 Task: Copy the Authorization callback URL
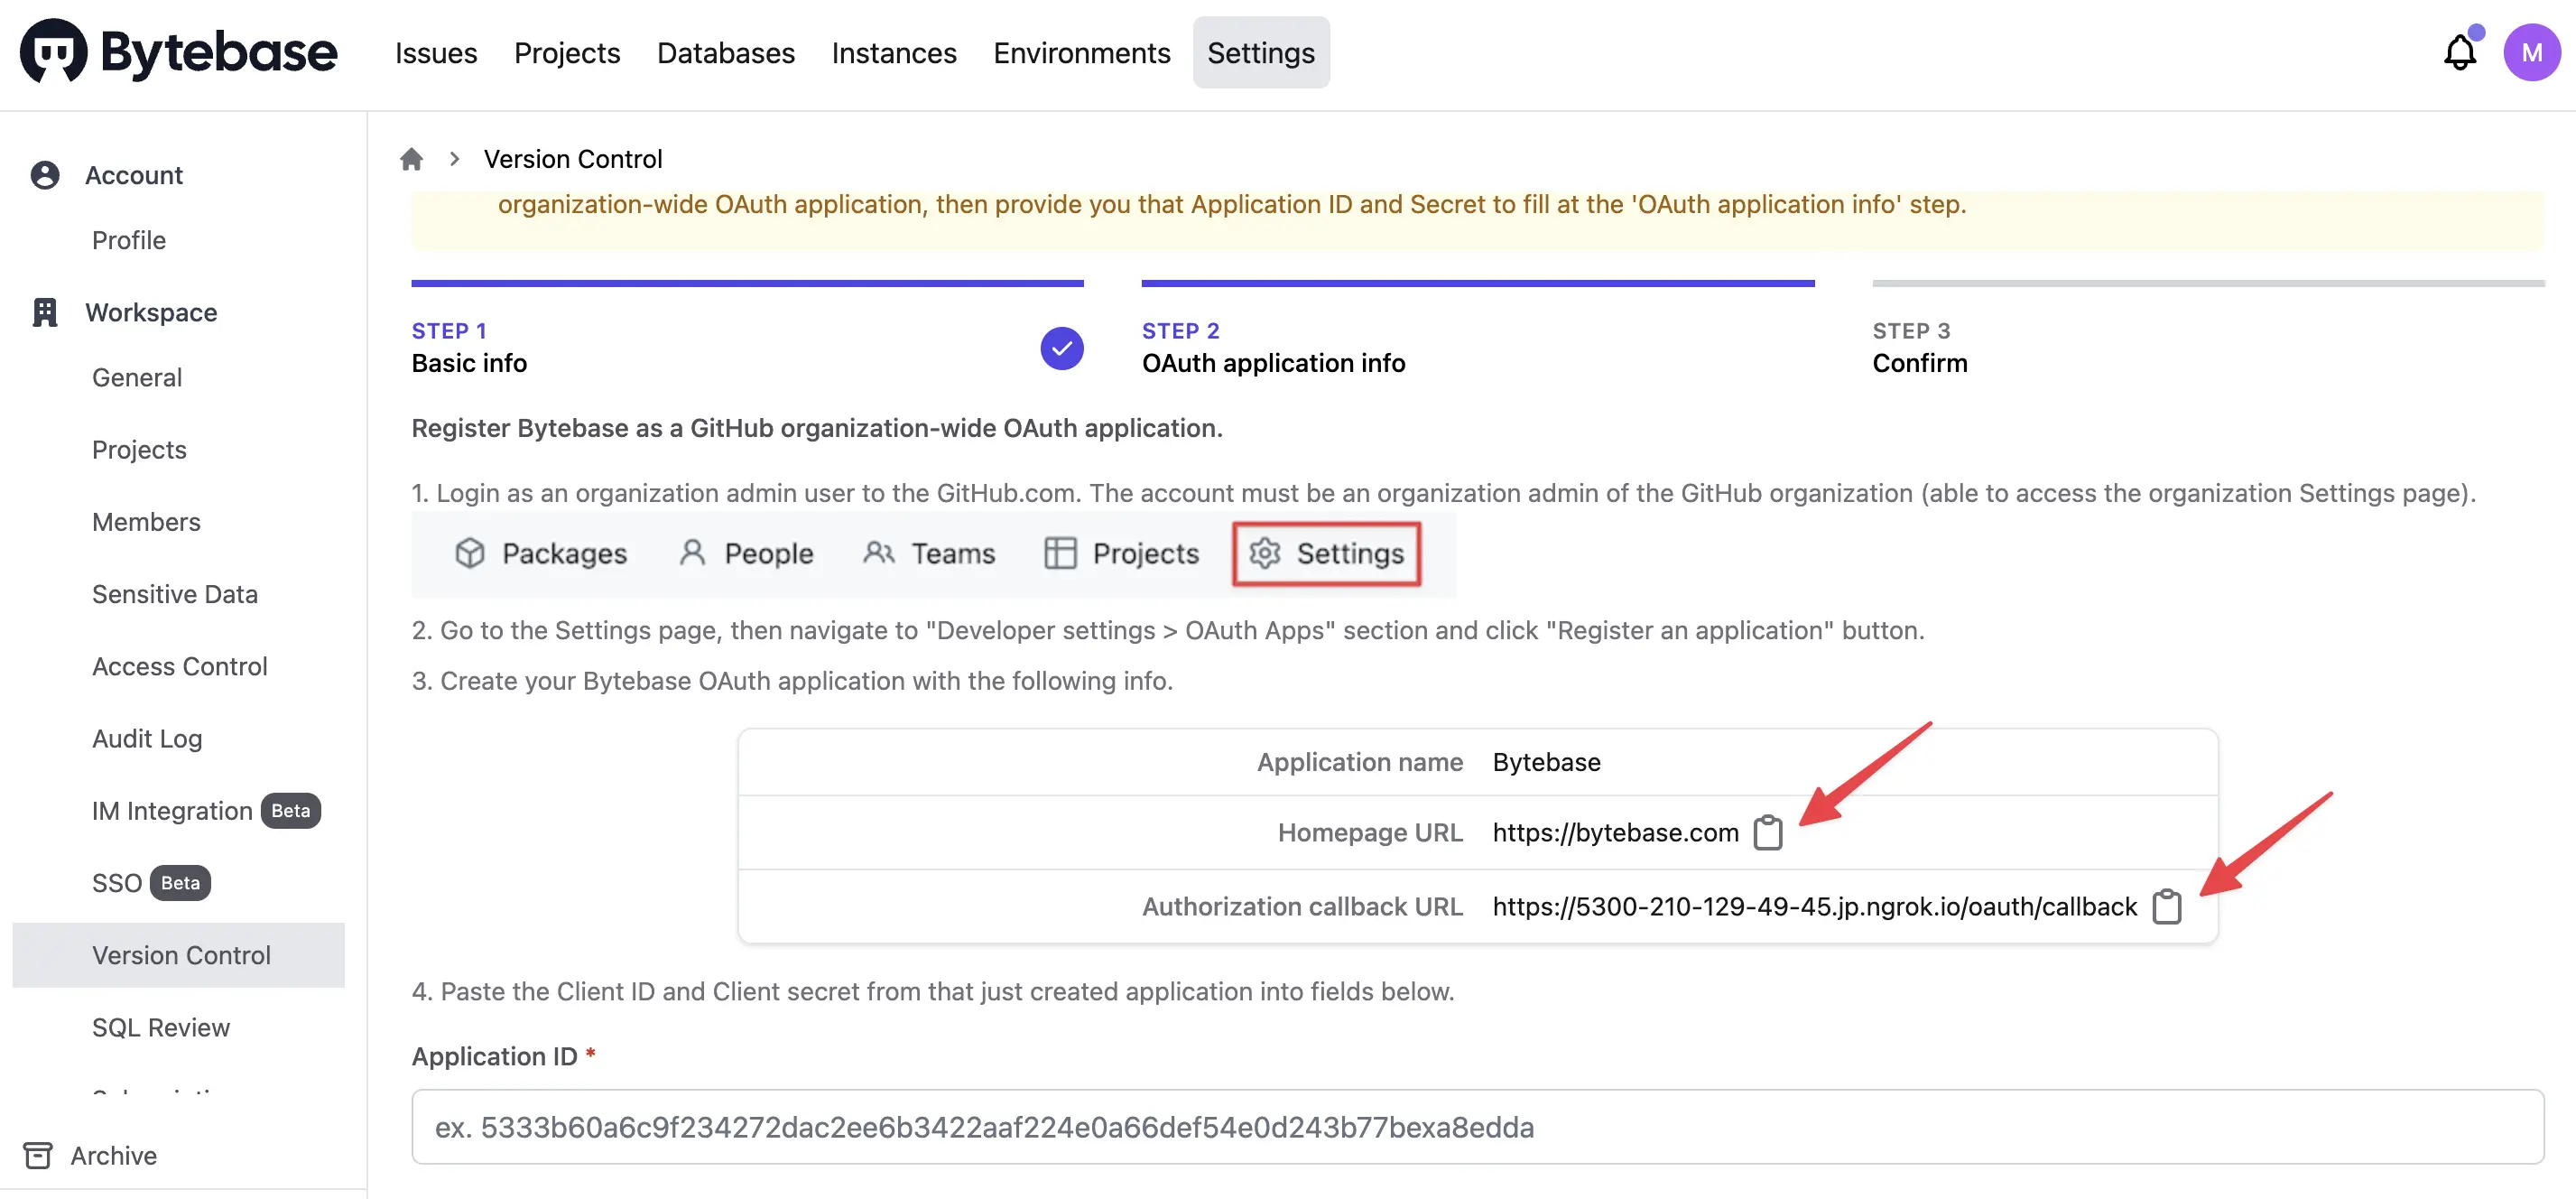point(2166,906)
